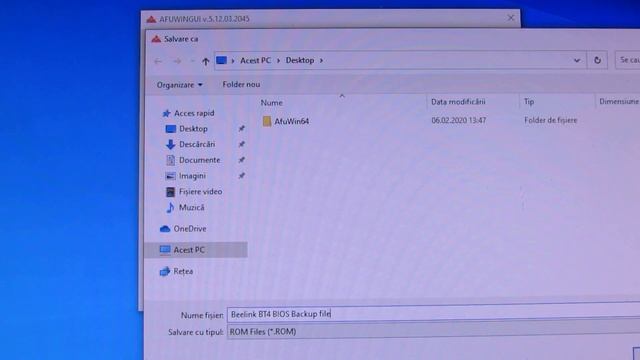
Task: Sort by the Nume column header
Action: click(271, 103)
